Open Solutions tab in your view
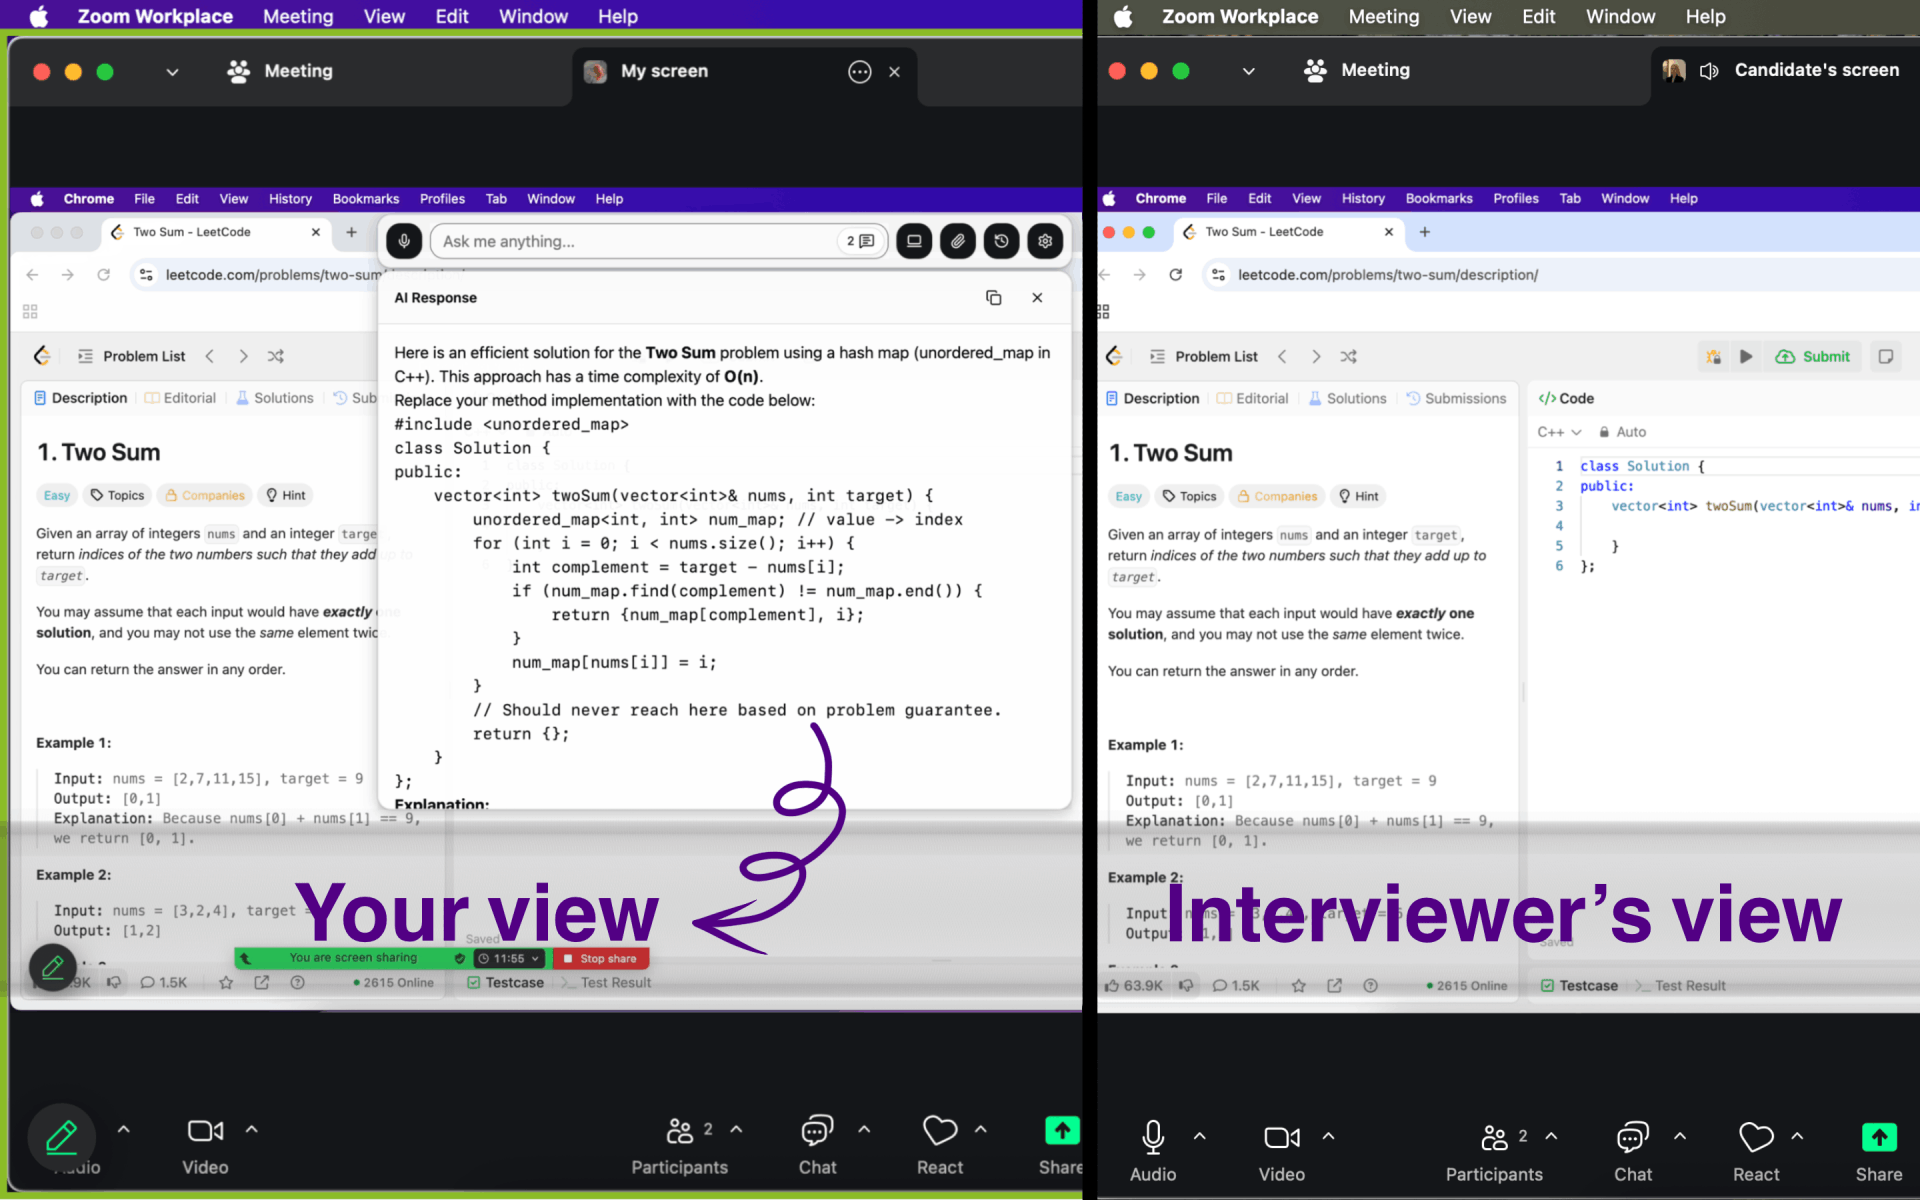This screenshot has width=1920, height=1200. pos(275,398)
